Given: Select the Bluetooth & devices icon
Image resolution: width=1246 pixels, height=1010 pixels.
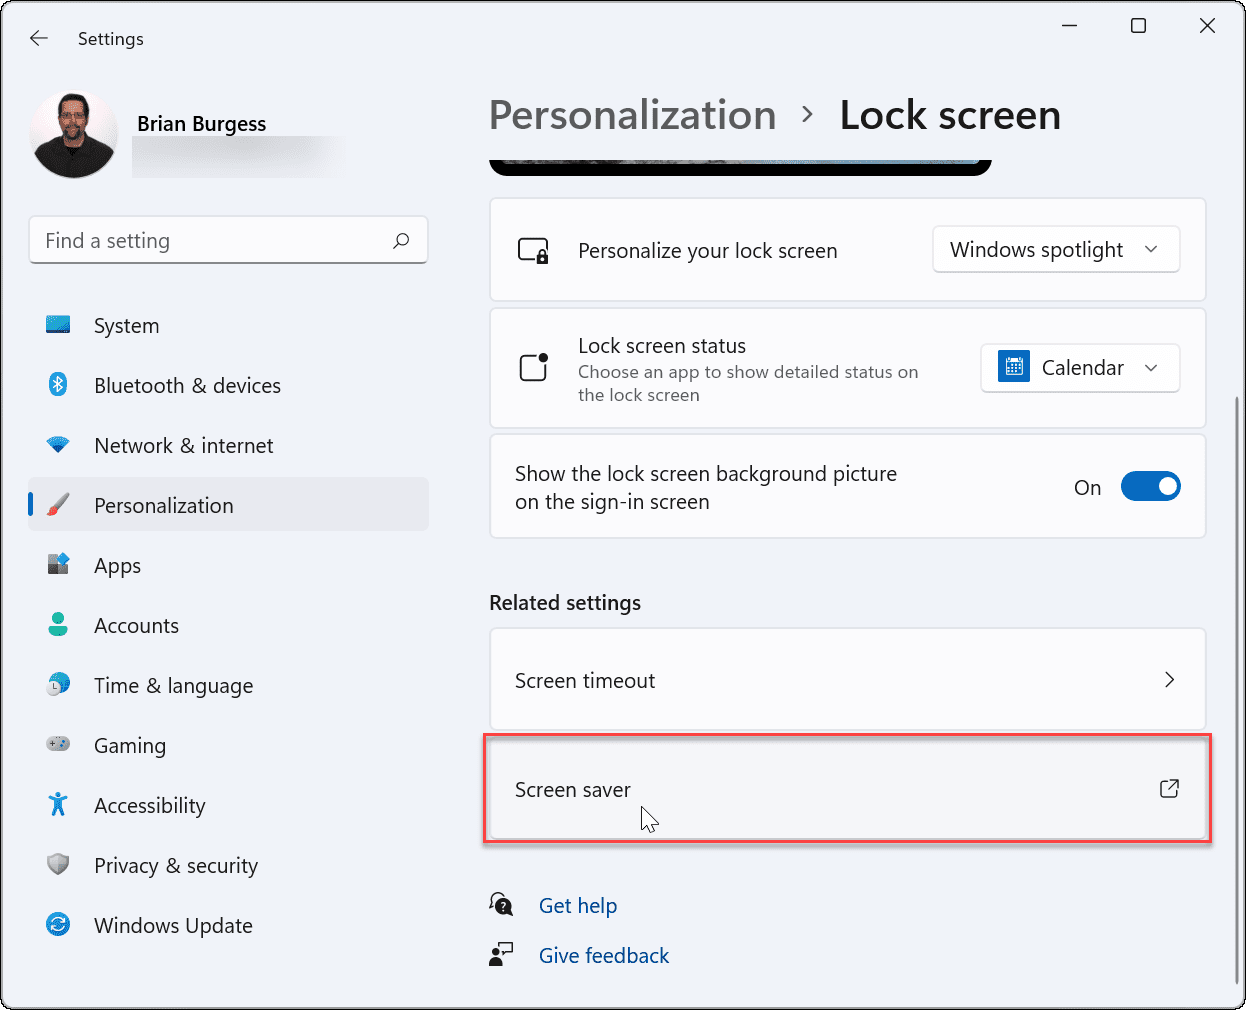Looking at the screenshot, I should click(x=58, y=385).
